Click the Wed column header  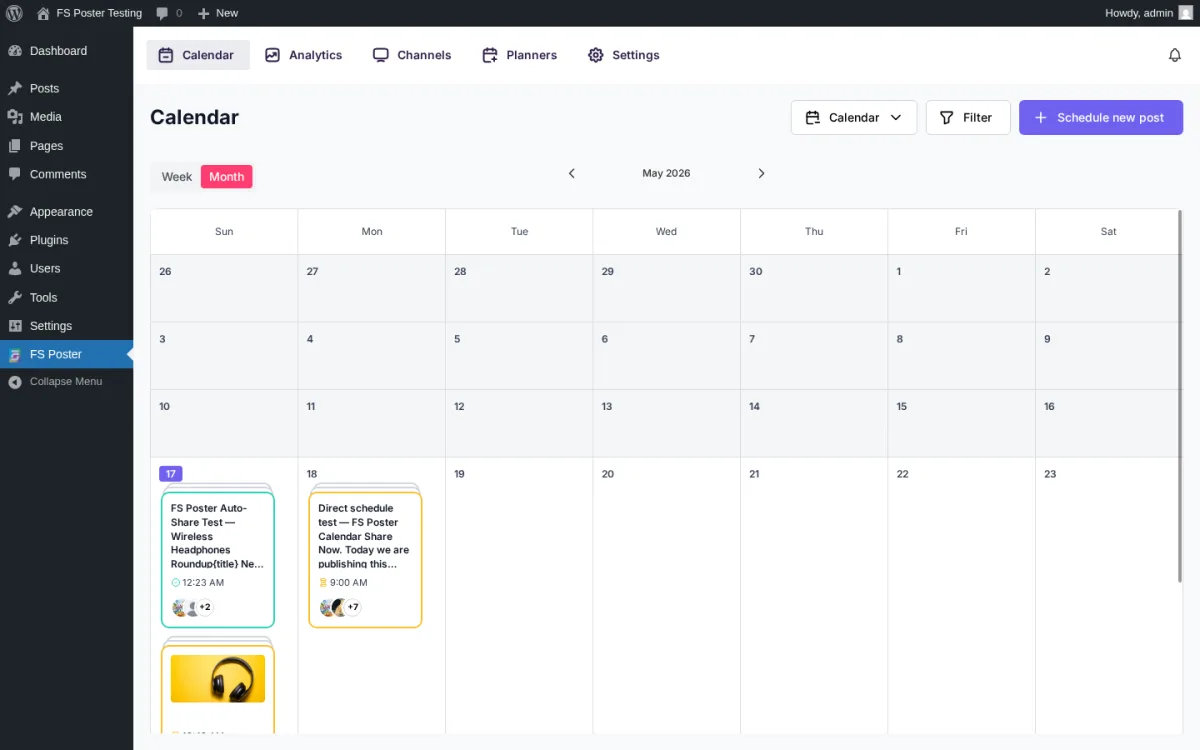tap(666, 231)
